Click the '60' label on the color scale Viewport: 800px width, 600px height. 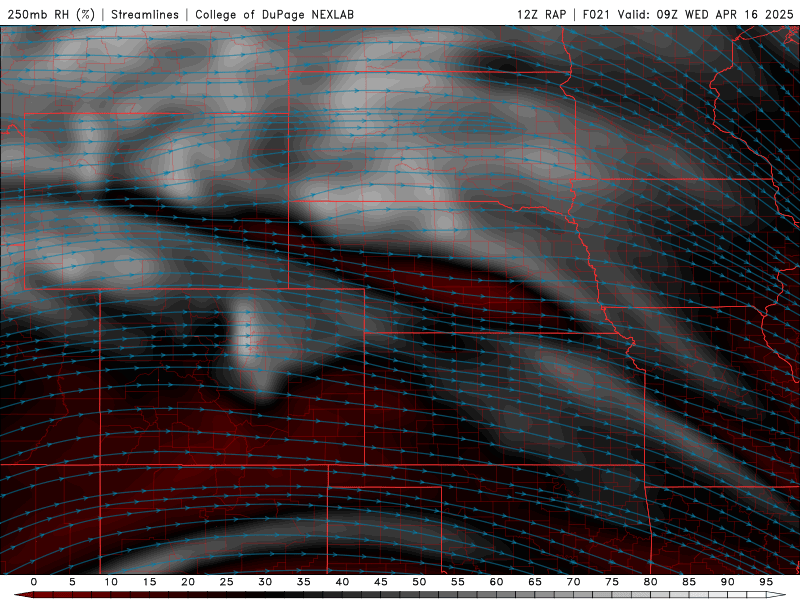pos(496,582)
